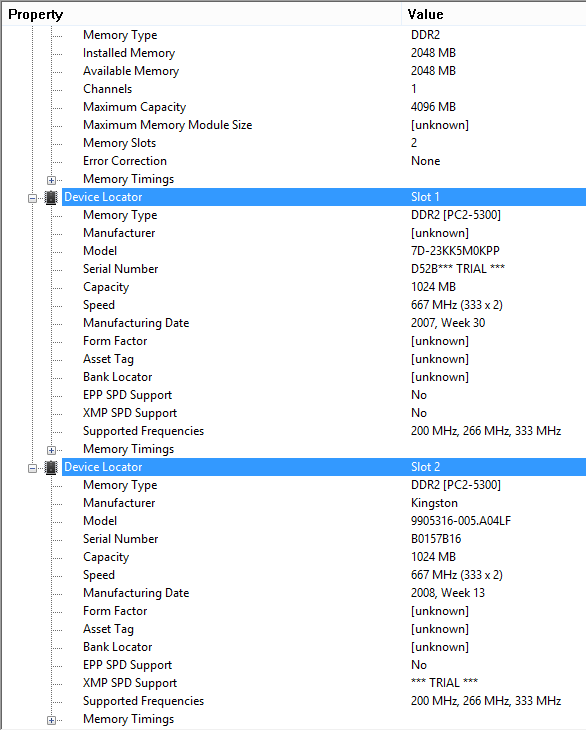Image resolution: width=586 pixels, height=731 pixels.
Task: Select the Installed Memory row
Action: click(x=324, y=53)
